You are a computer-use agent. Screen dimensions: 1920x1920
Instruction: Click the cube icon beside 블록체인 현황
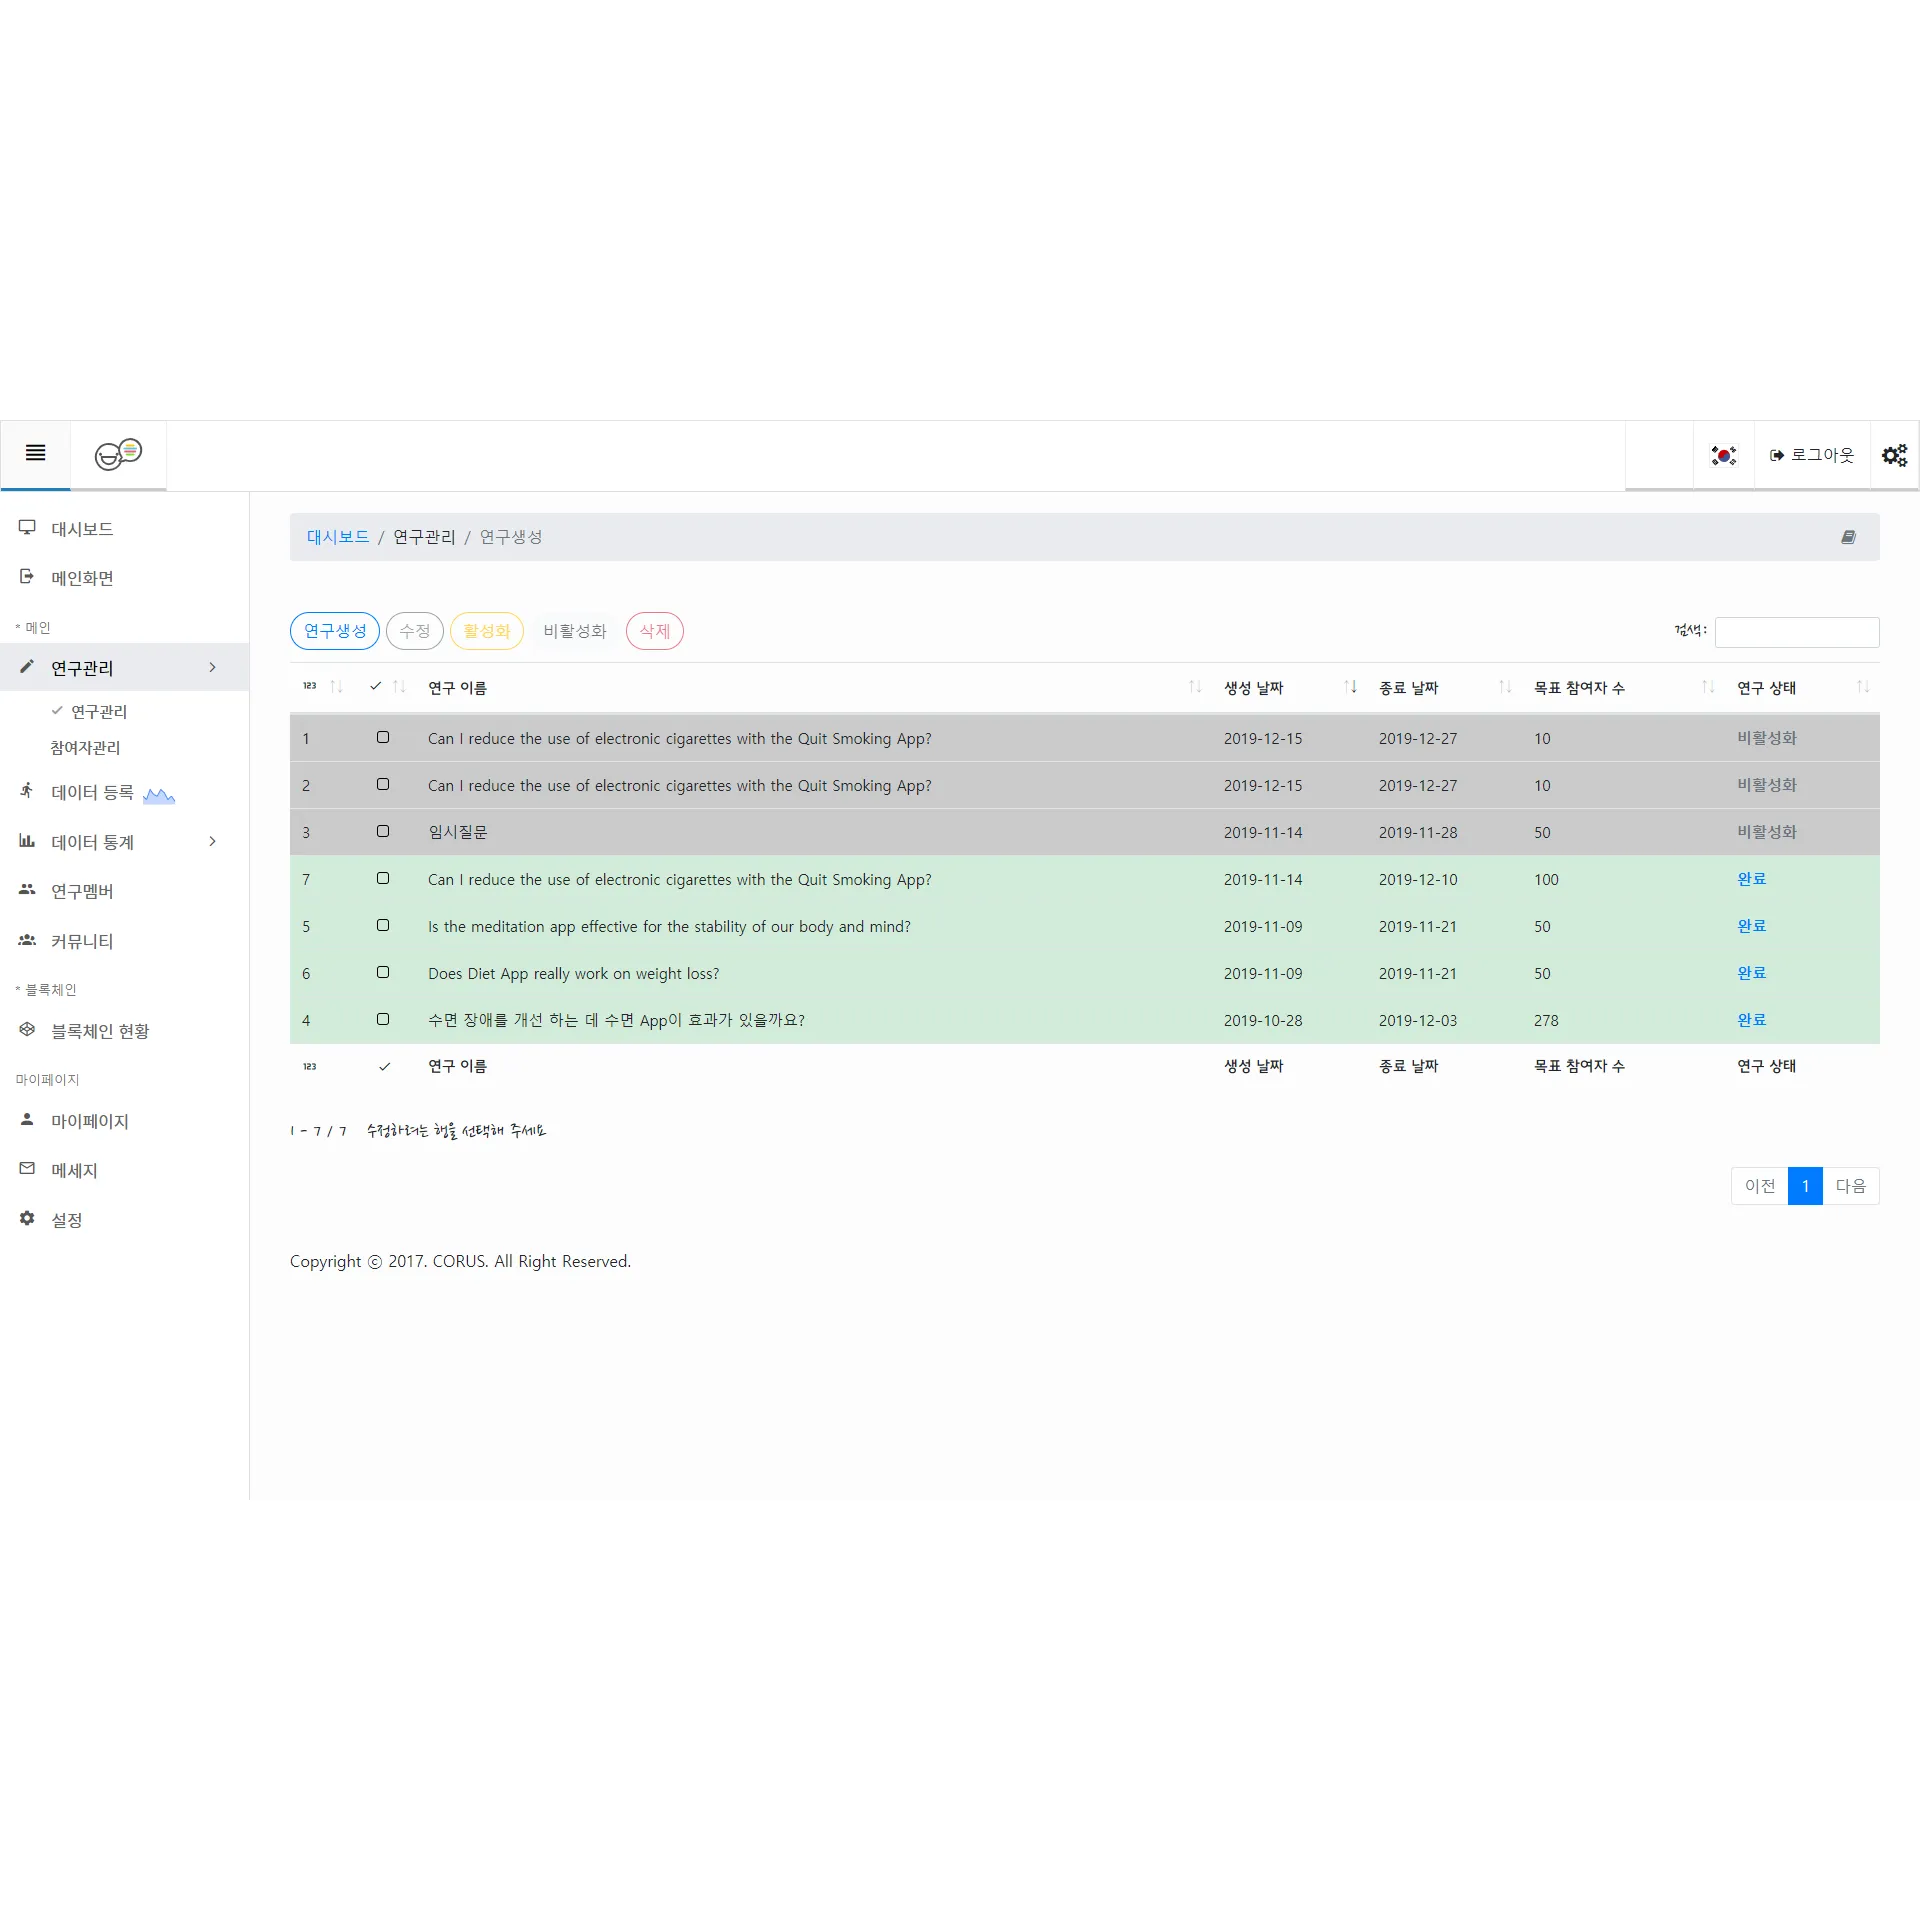click(27, 1030)
